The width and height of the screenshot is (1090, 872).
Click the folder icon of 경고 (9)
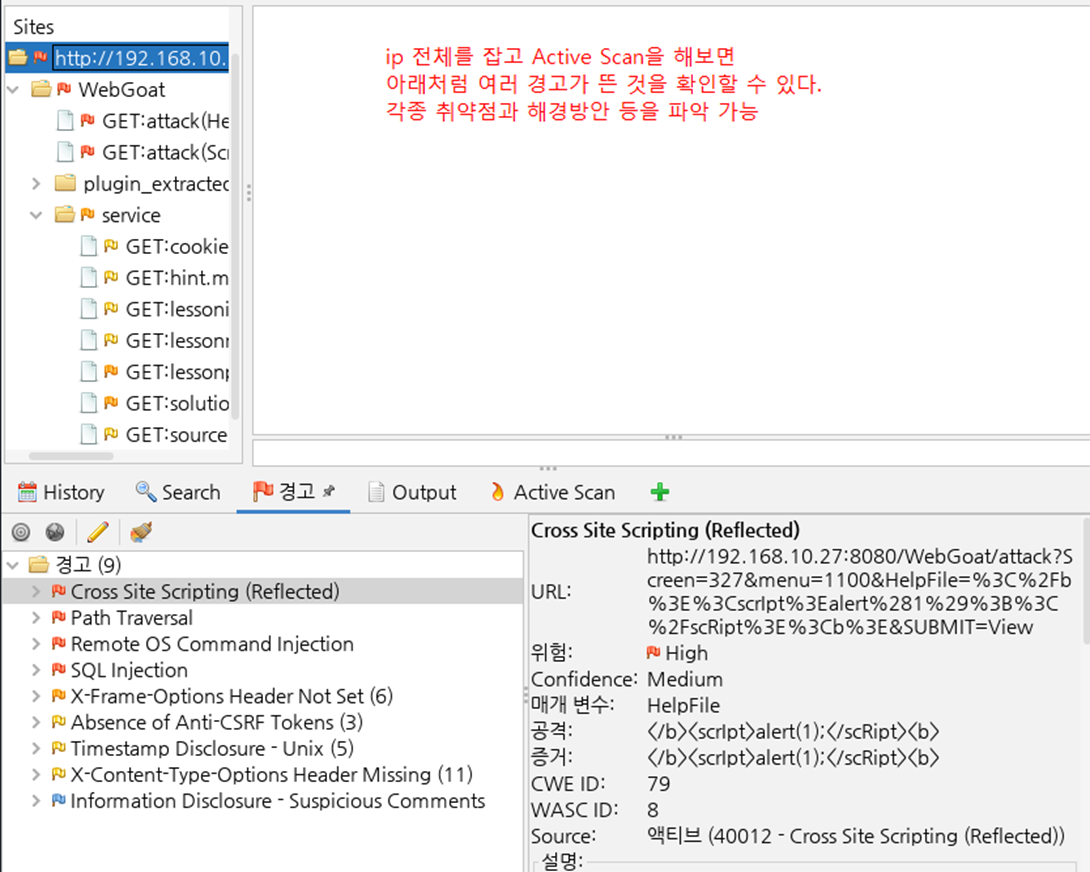(x=39, y=564)
